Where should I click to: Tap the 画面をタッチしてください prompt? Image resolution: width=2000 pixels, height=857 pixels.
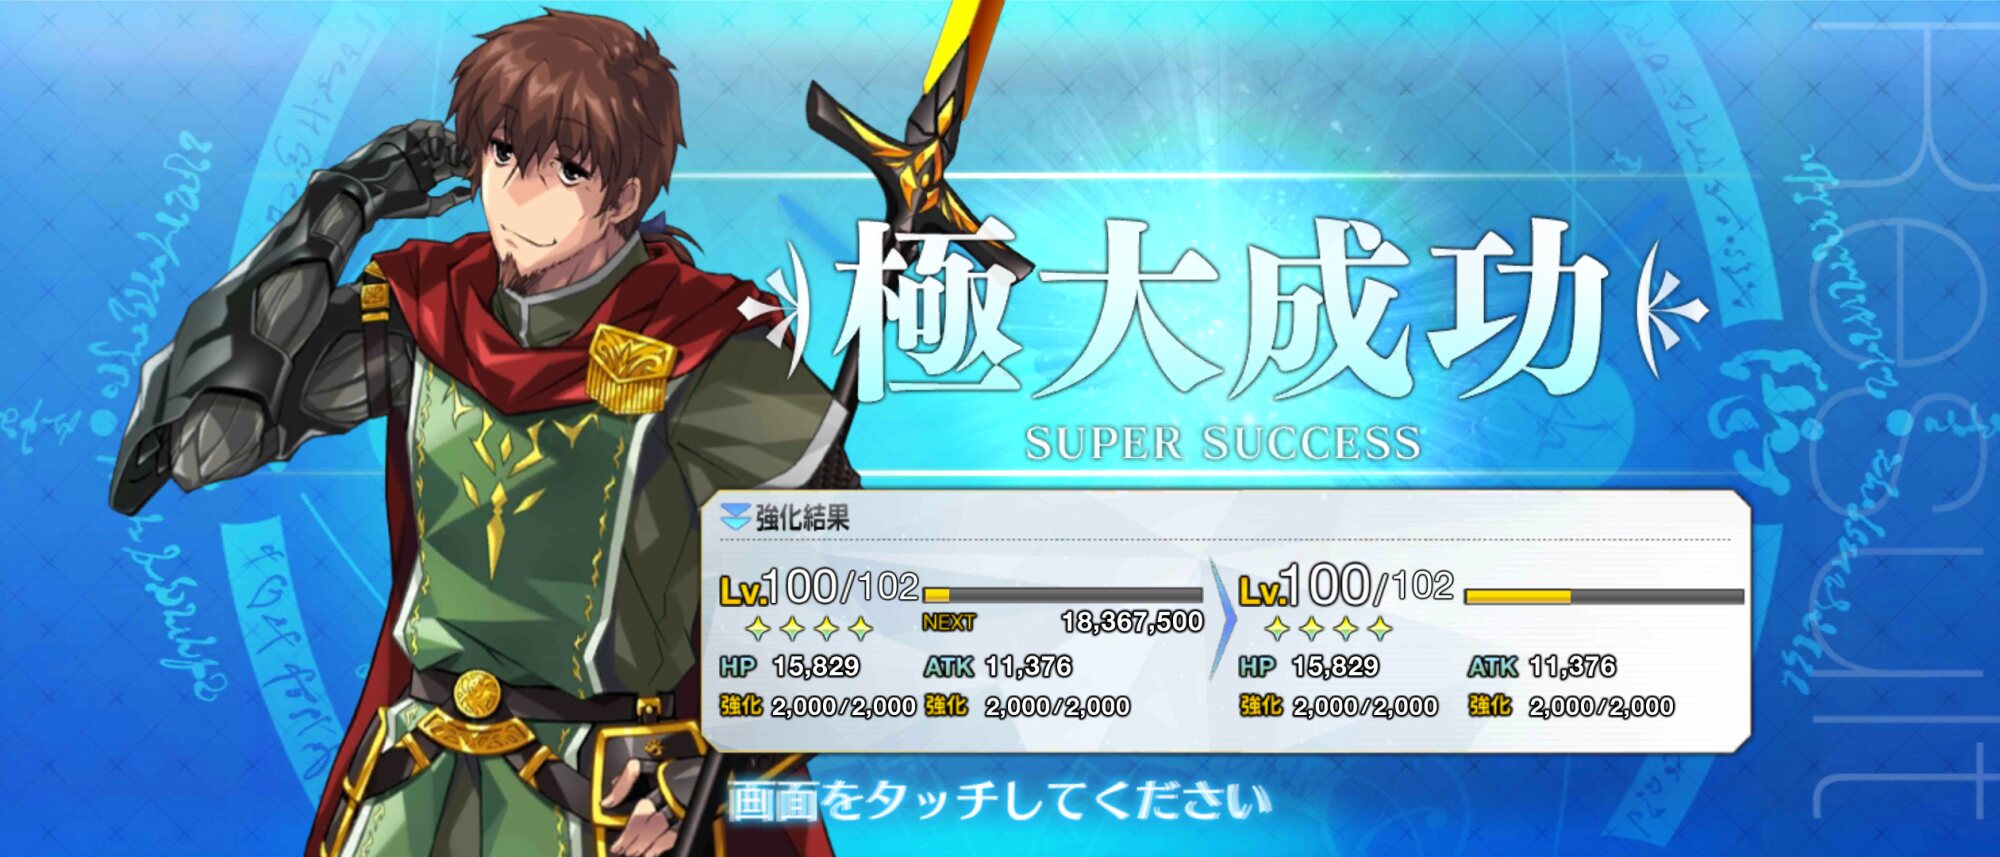(1000, 802)
